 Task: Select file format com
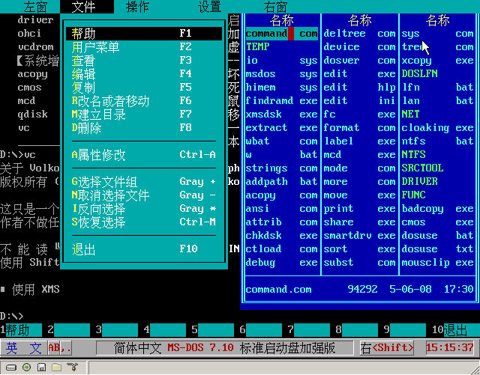(360, 128)
